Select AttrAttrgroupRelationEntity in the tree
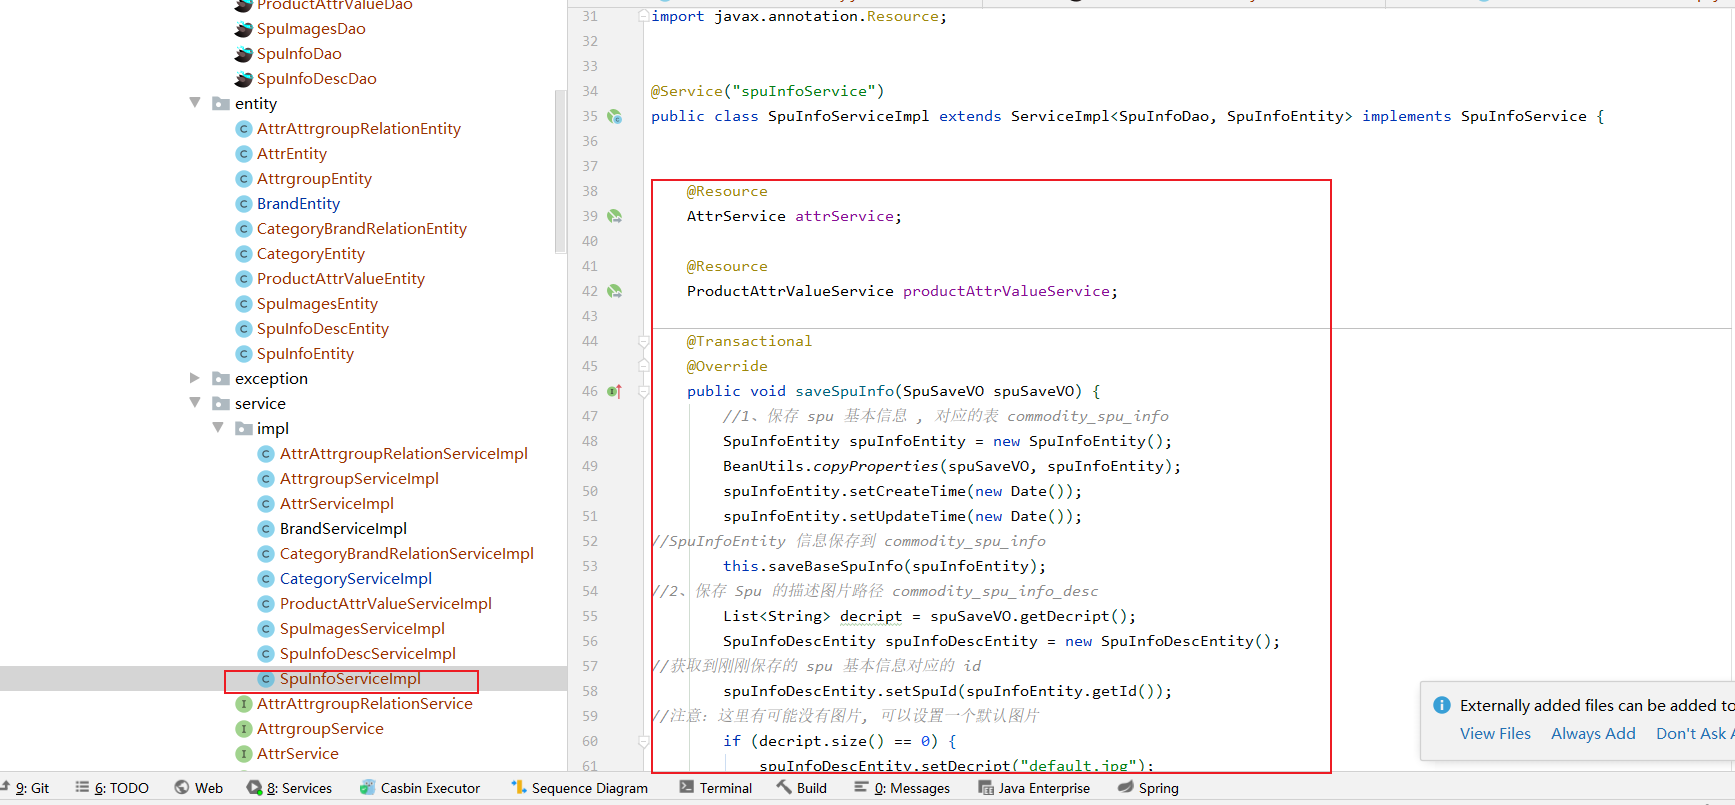The height and width of the screenshot is (805, 1735). click(359, 129)
